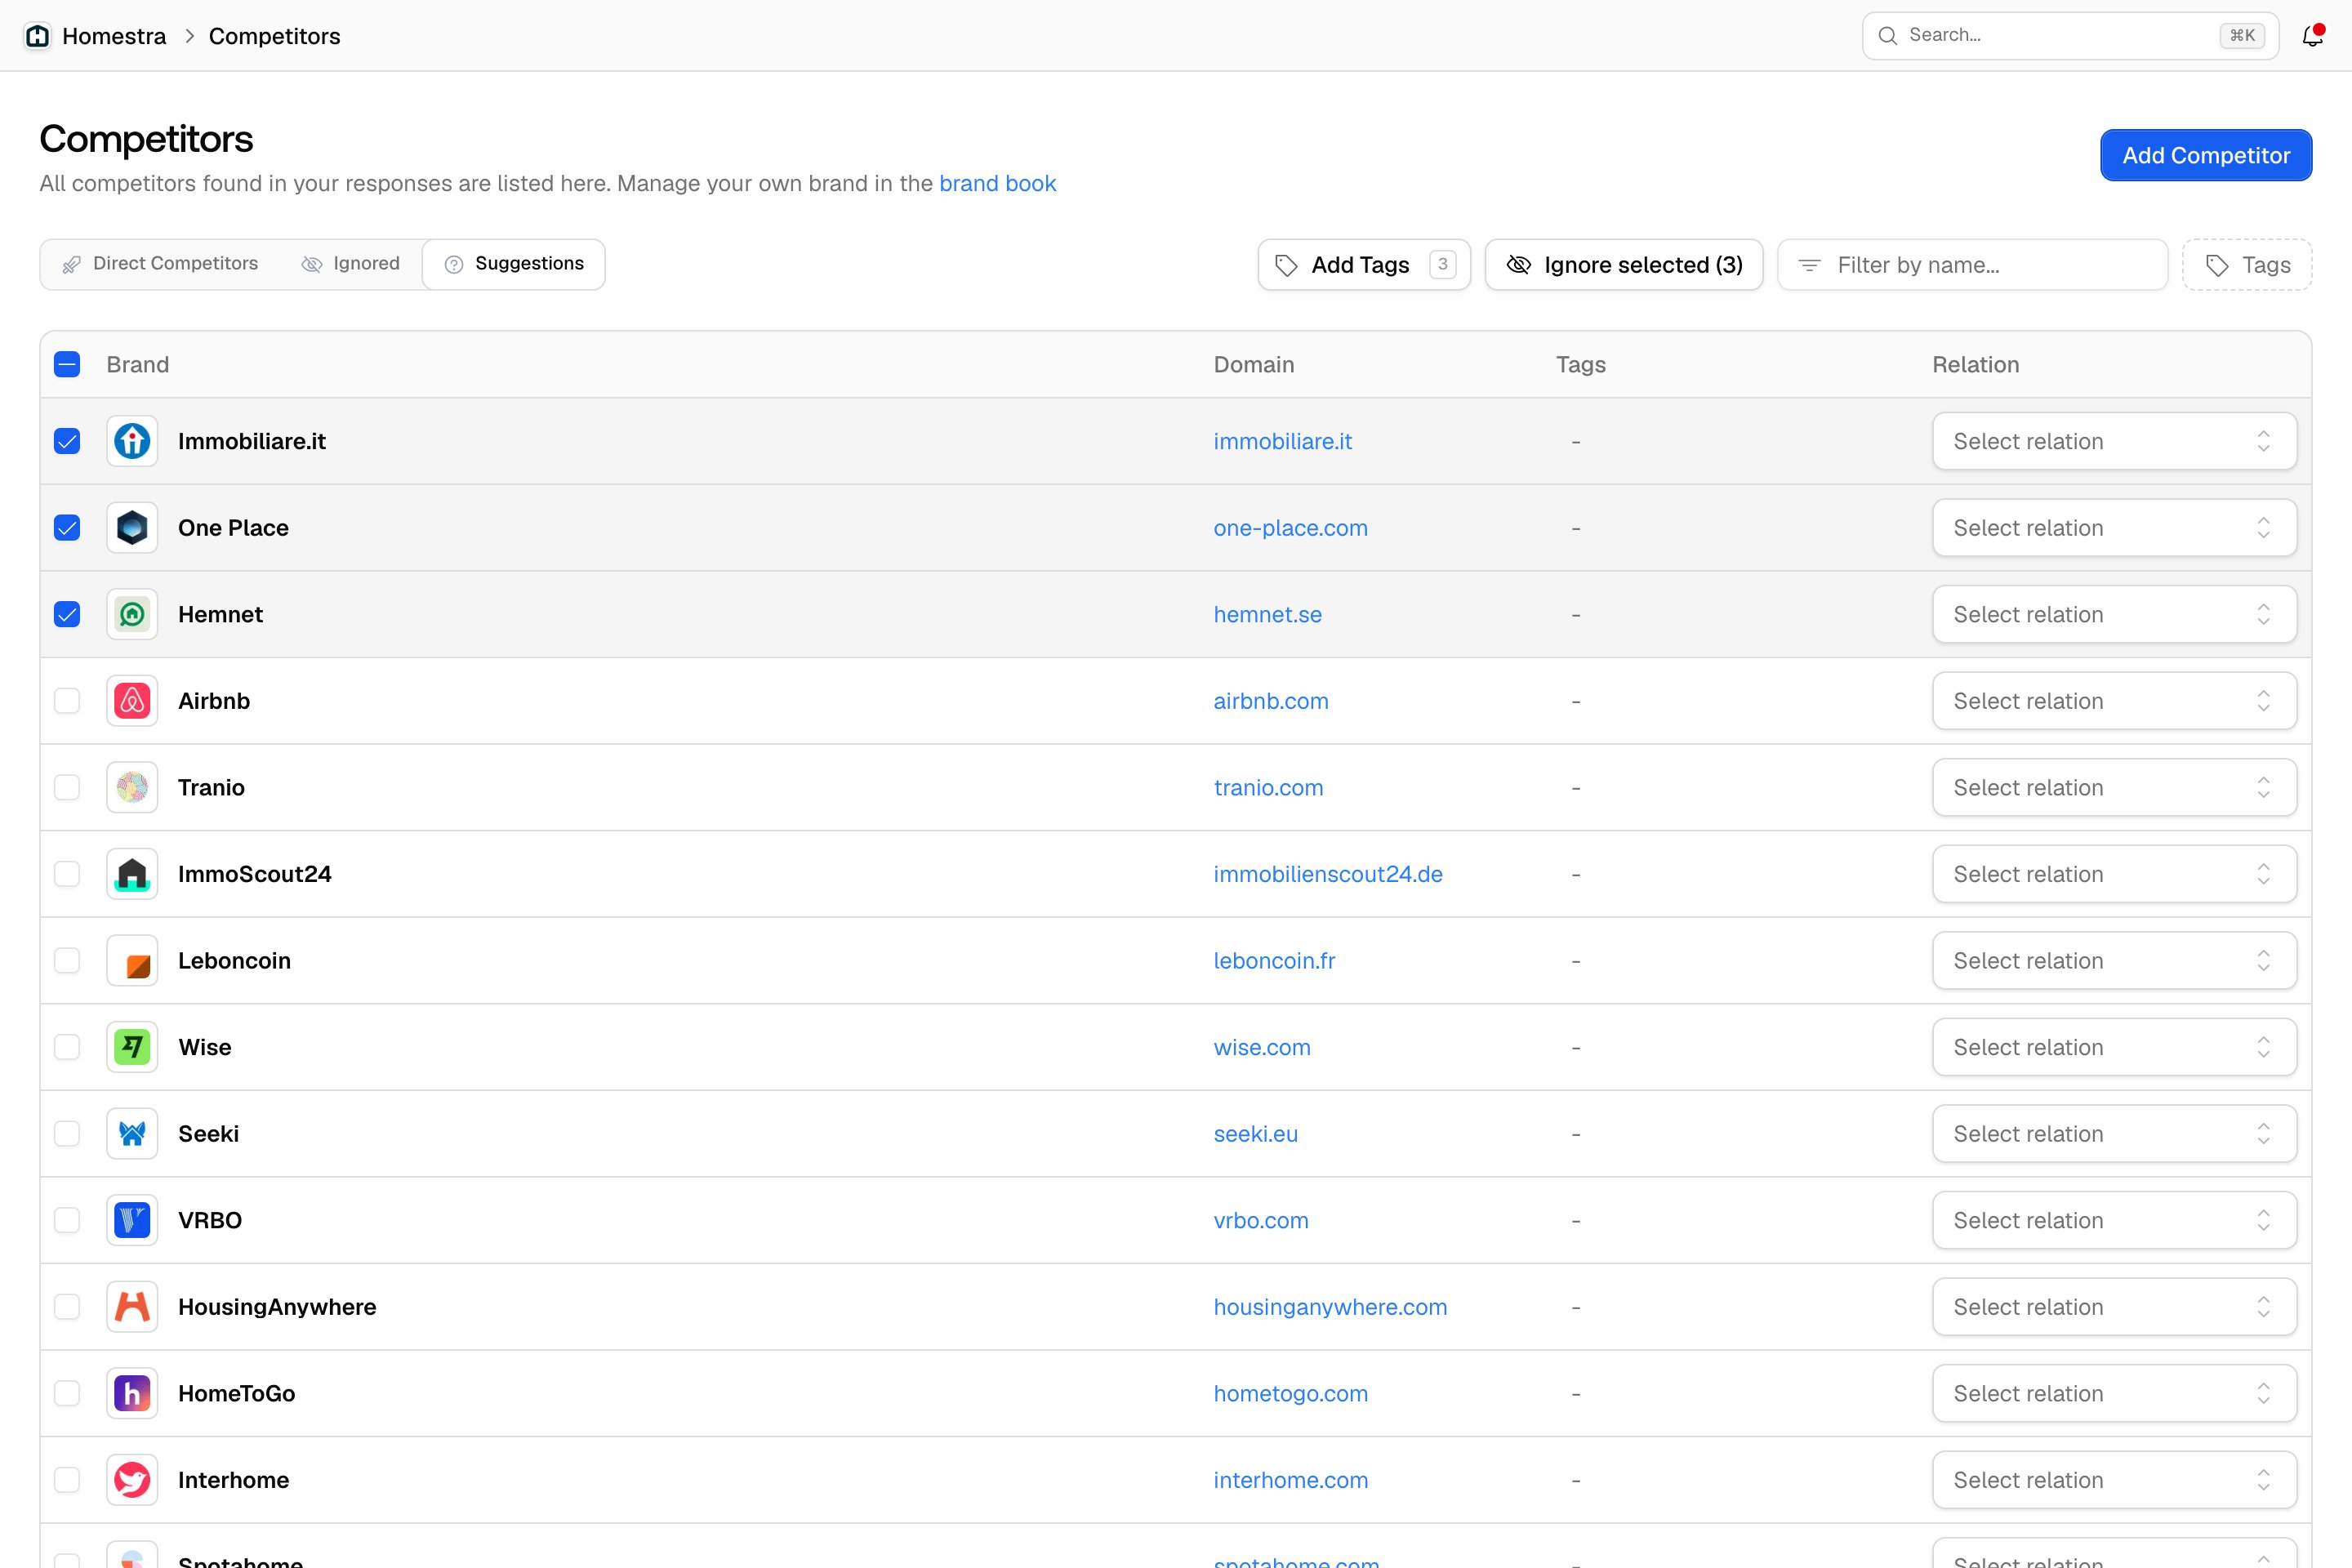The height and width of the screenshot is (1568, 2352).
Task: Open Select relation dropdown for Immobiliare.it
Action: (x=2114, y=441)
